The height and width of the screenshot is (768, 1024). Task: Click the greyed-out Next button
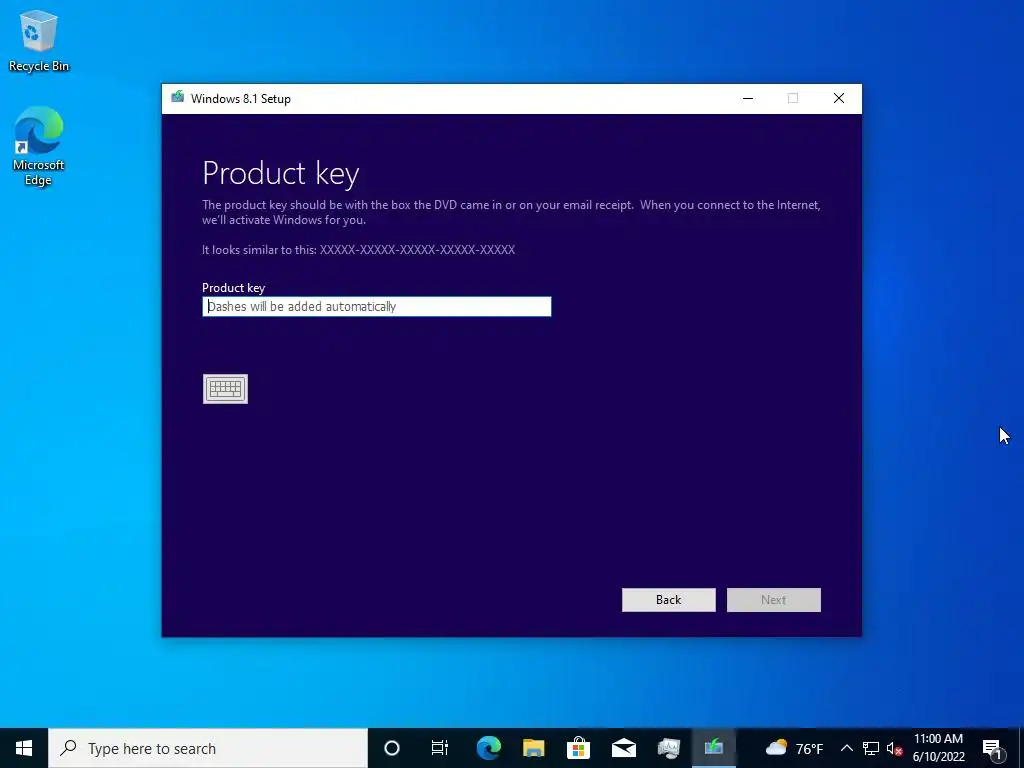coord(774,600)
